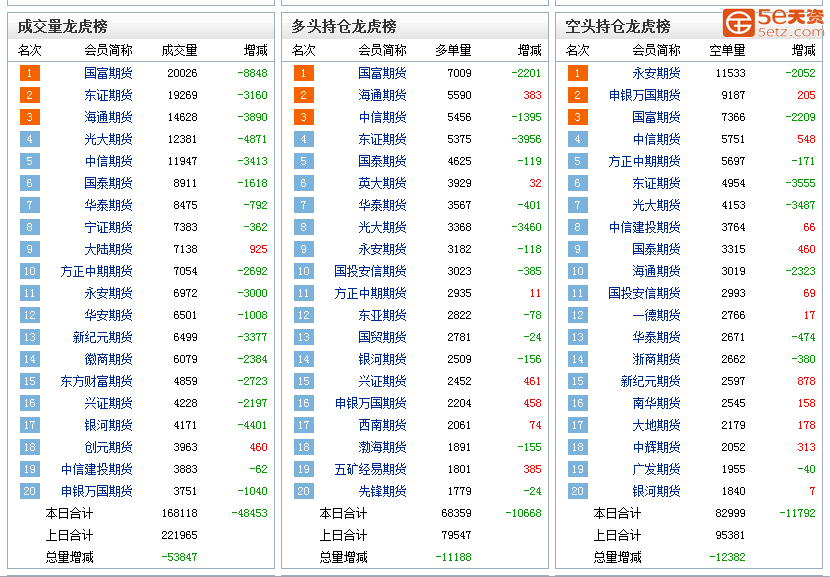Select the 空头持仓龙虎榜 panel title
Viewport: 830px width, 577px height.
[x=618, y=26]
